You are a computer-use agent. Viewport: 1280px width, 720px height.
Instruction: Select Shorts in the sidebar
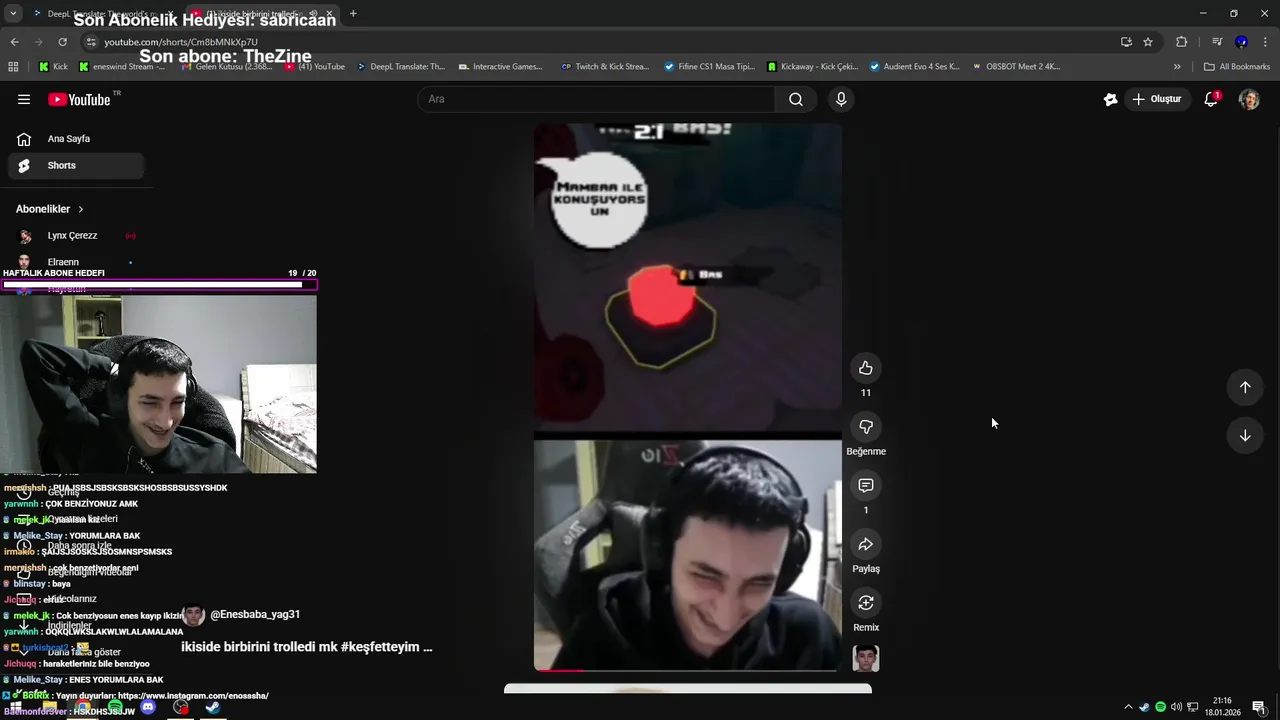(76, 165)
